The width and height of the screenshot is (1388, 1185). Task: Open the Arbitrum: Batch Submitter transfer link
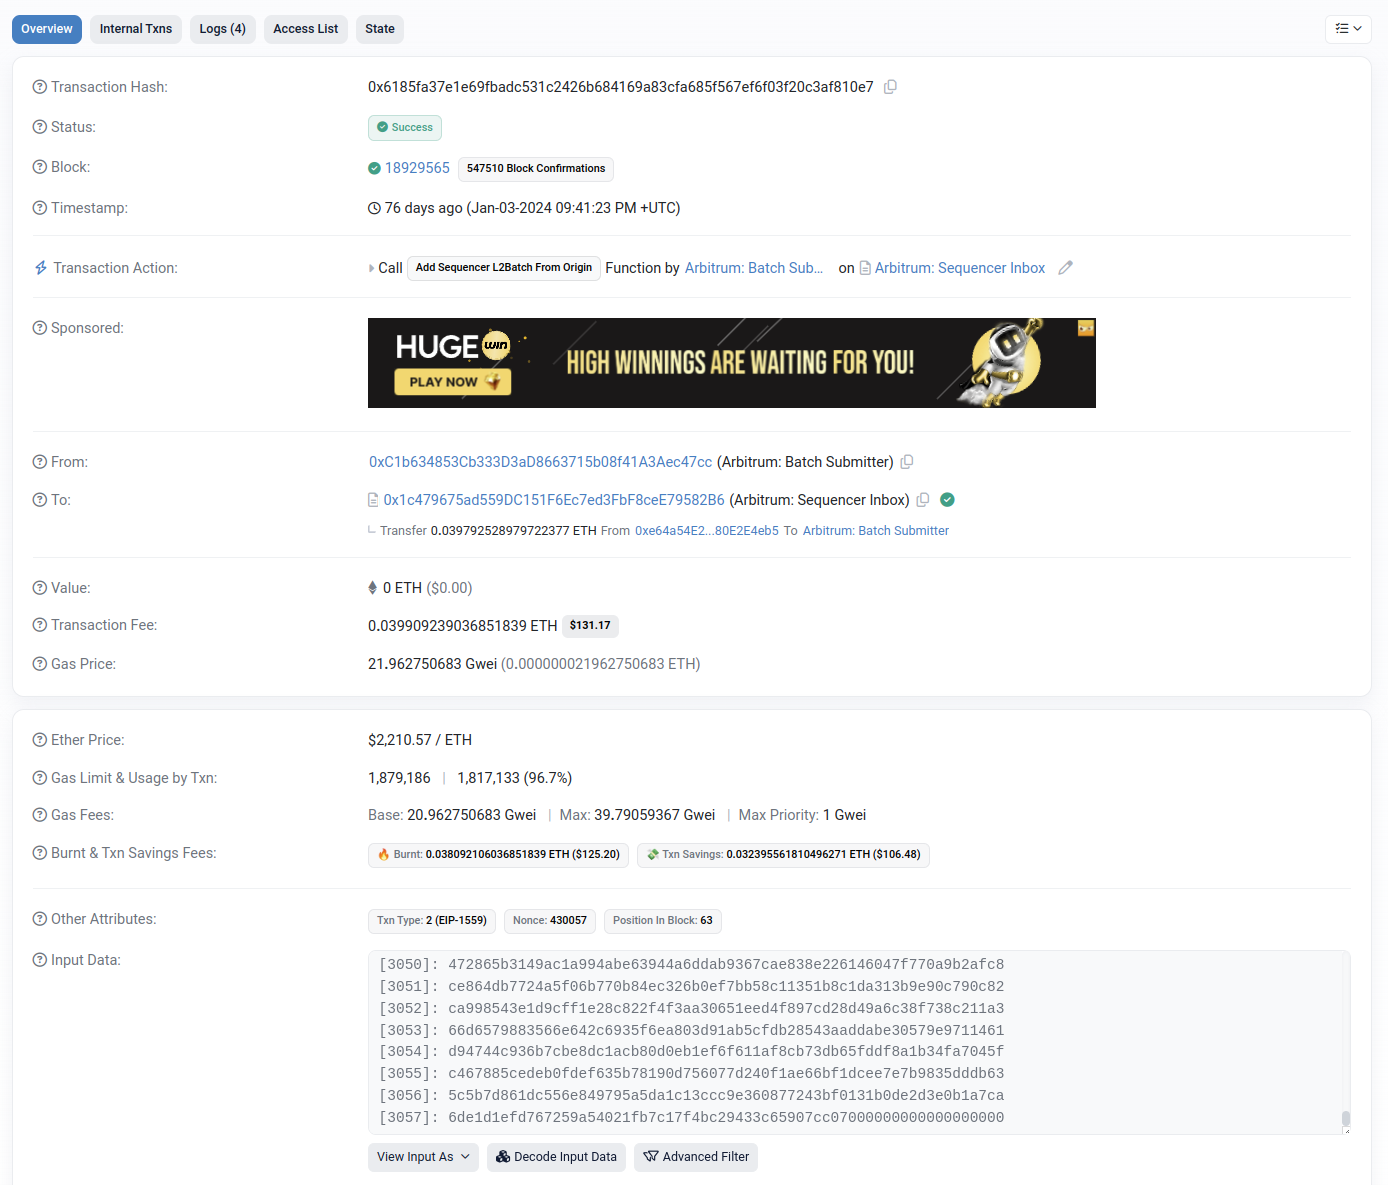click(875, 531)
